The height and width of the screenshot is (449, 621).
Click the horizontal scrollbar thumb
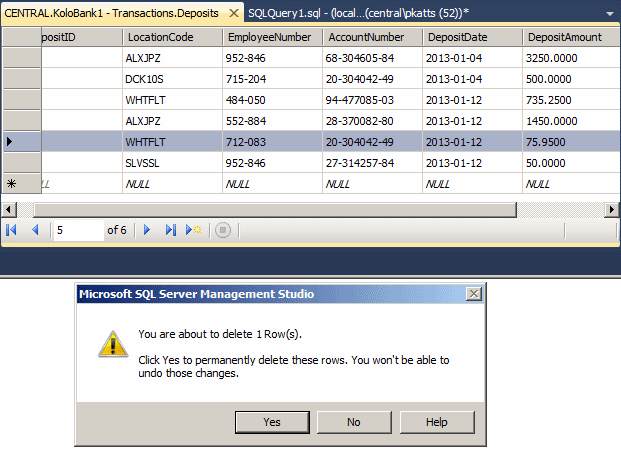(x=275, y=210)
